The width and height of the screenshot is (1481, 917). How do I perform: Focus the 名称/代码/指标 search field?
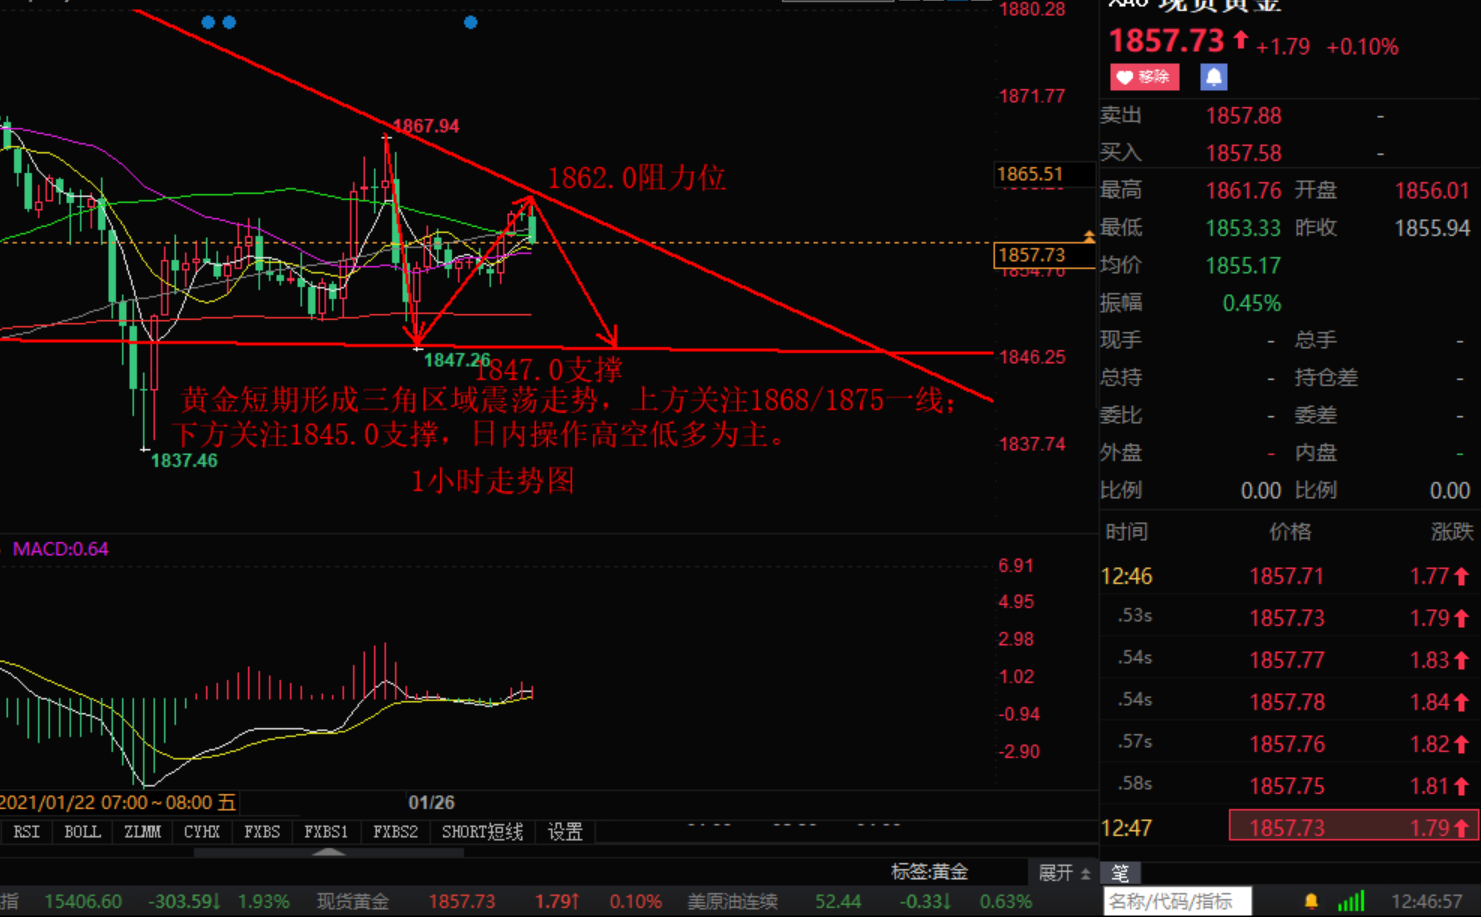(1177, 902)
